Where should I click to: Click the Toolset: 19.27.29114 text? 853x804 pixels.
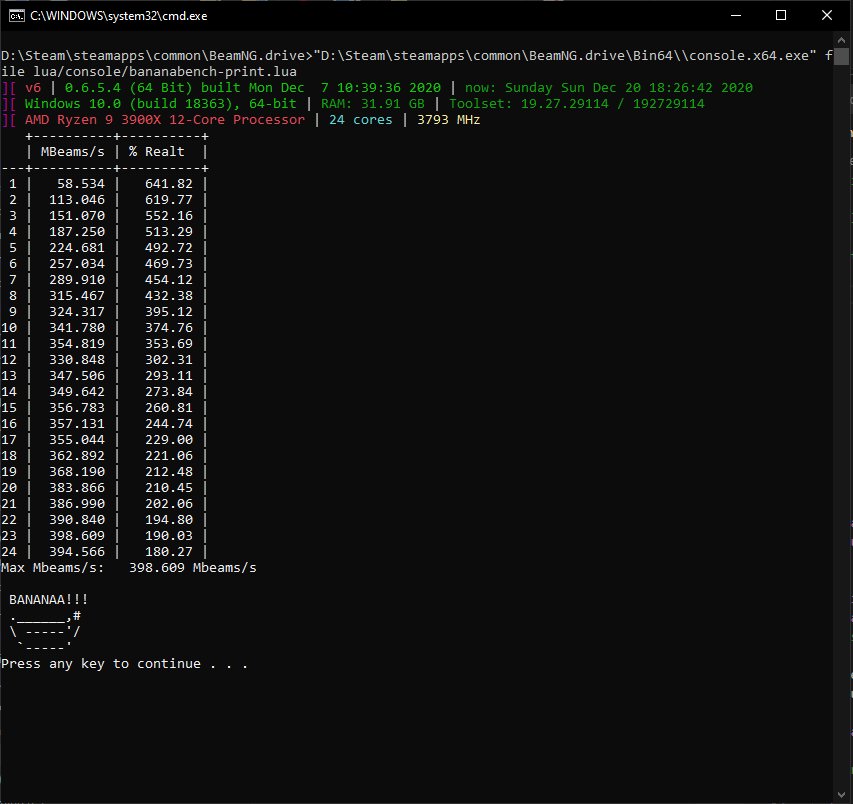[x=529, y=104]
